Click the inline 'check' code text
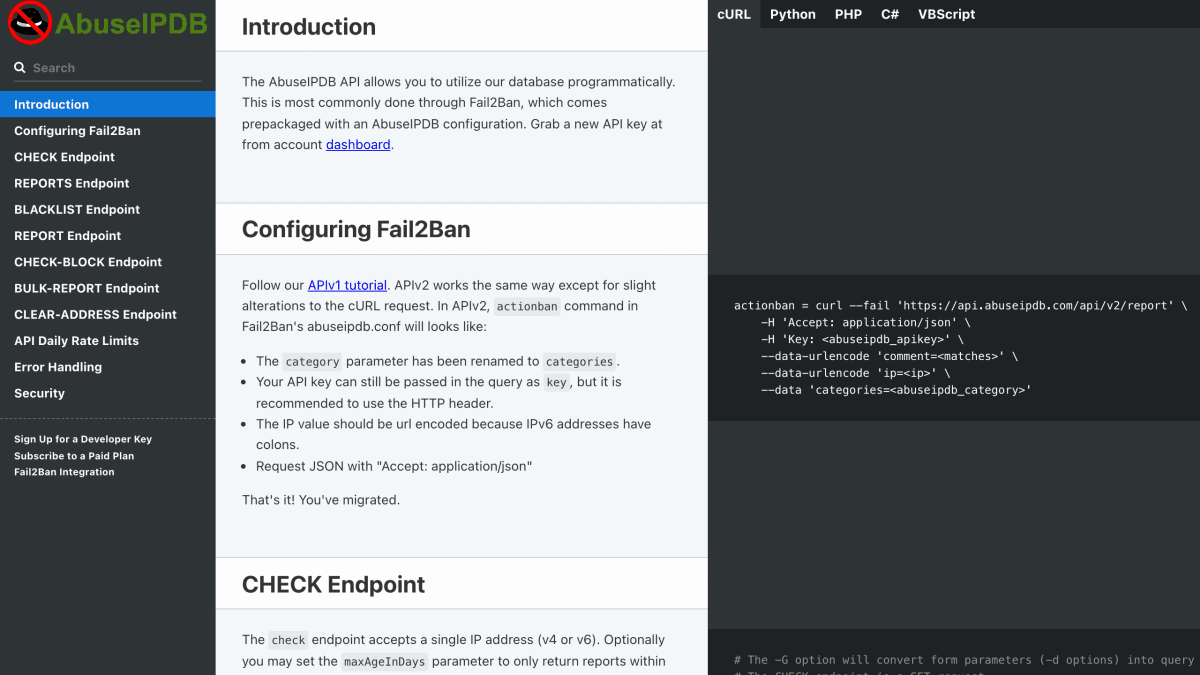Screen dimensions: 1200x675 pos(288,640)
